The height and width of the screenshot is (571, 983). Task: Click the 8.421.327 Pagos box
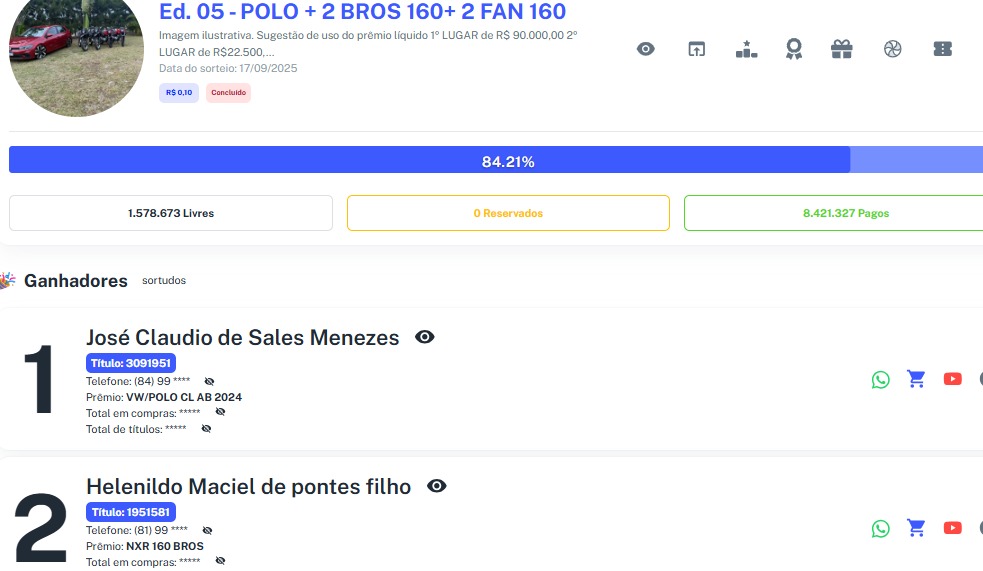click(833, 213)
